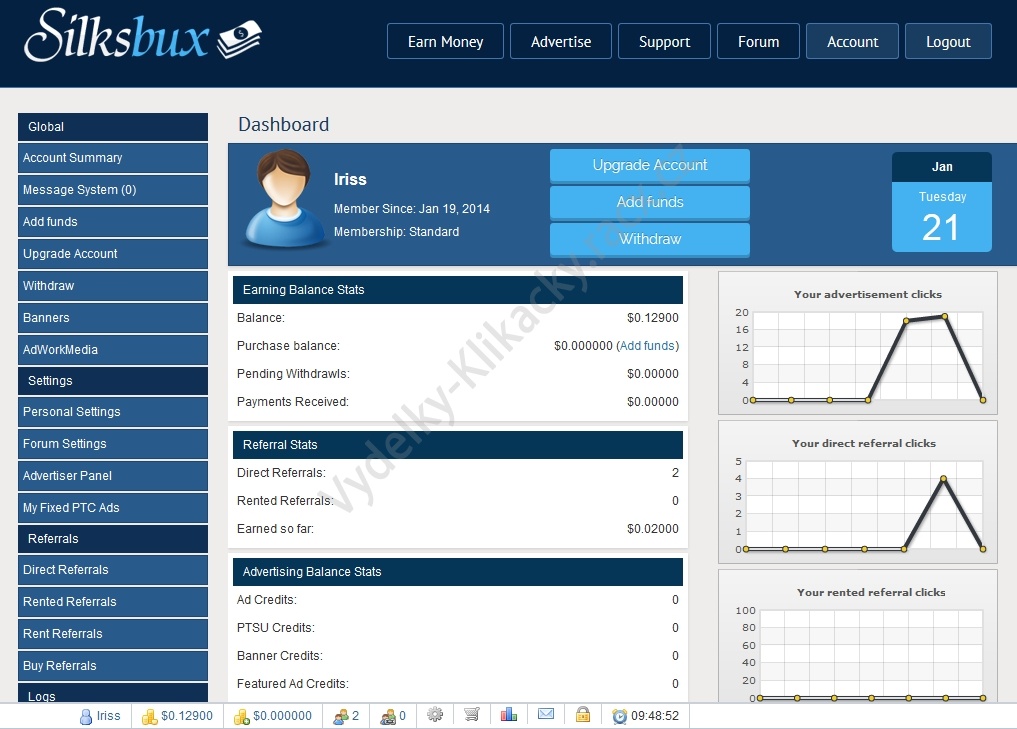Screen dimensions: 1017x729
Task: Open Direct Referrals in the sidebar
Action: coord(113,569)
